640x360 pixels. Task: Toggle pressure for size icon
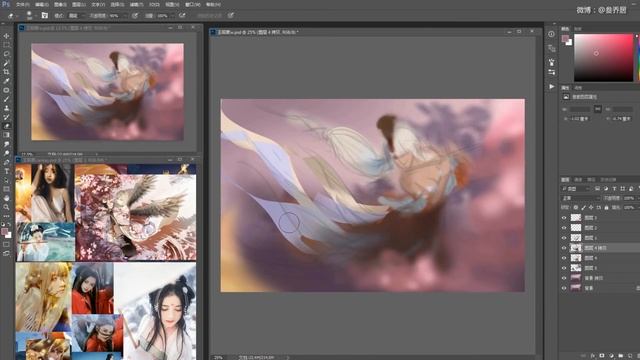tap(231, 16)
